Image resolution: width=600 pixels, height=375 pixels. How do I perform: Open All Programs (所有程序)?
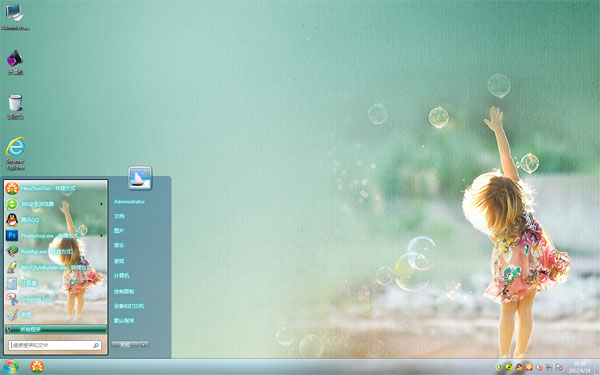[55, 329]
